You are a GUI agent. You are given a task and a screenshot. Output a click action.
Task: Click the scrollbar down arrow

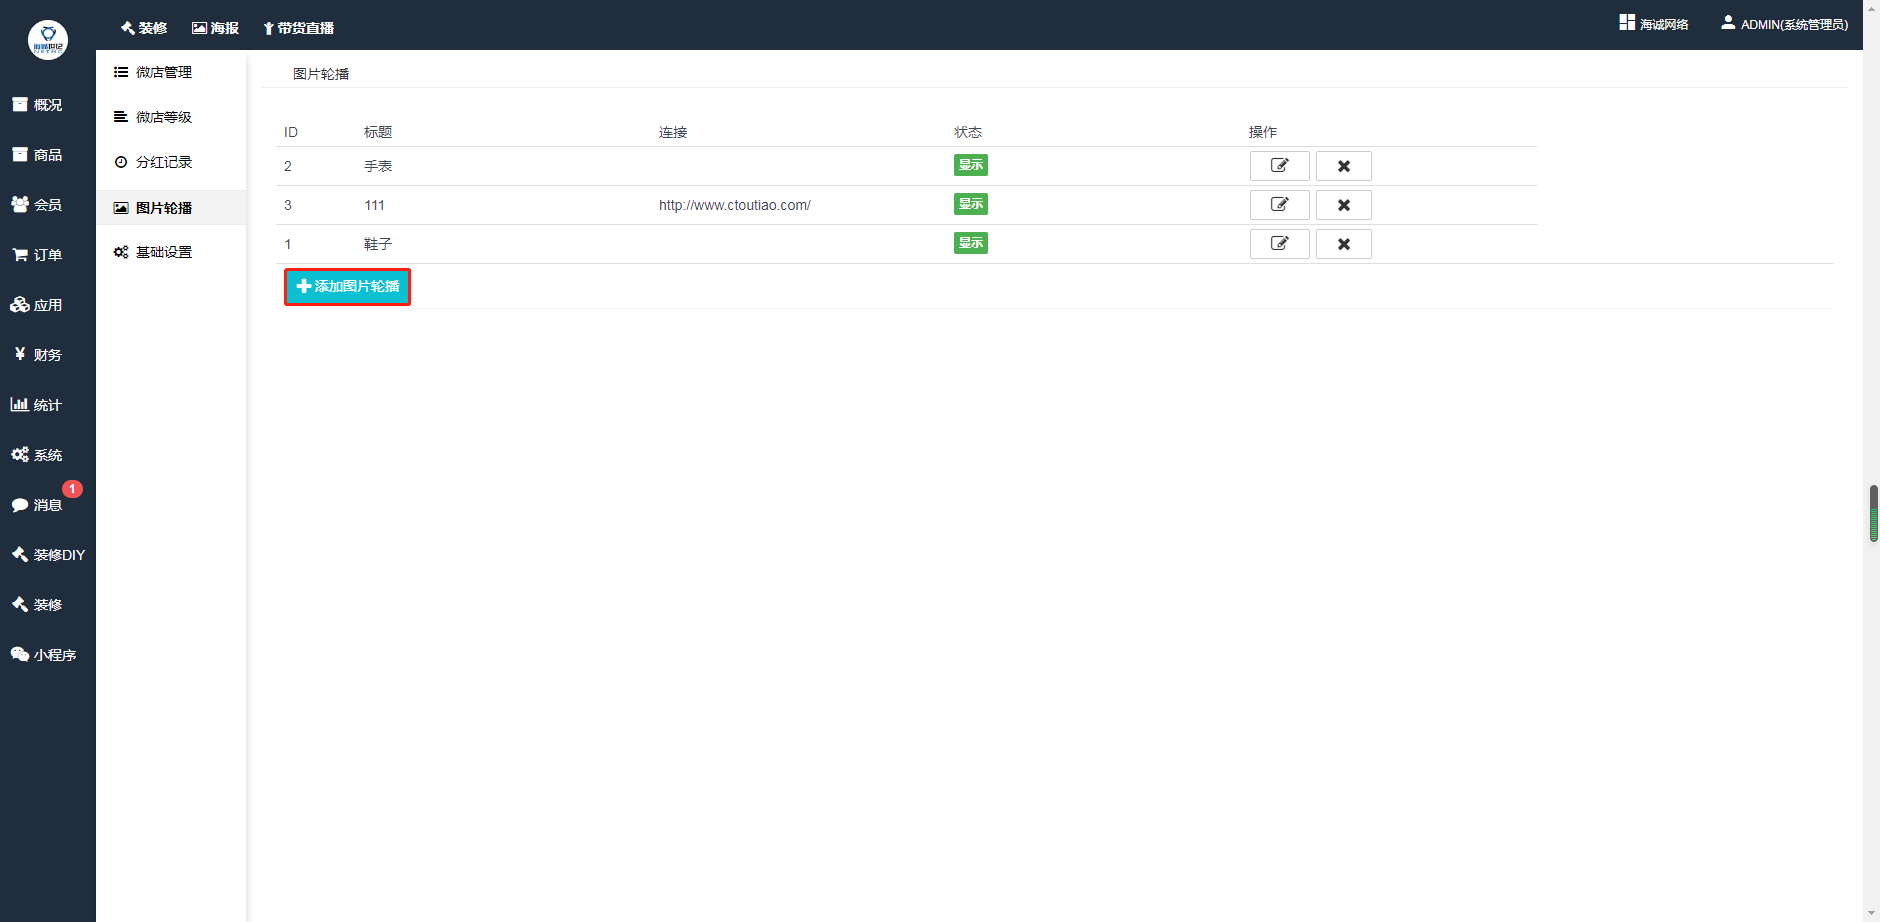tap(1873, 914)
